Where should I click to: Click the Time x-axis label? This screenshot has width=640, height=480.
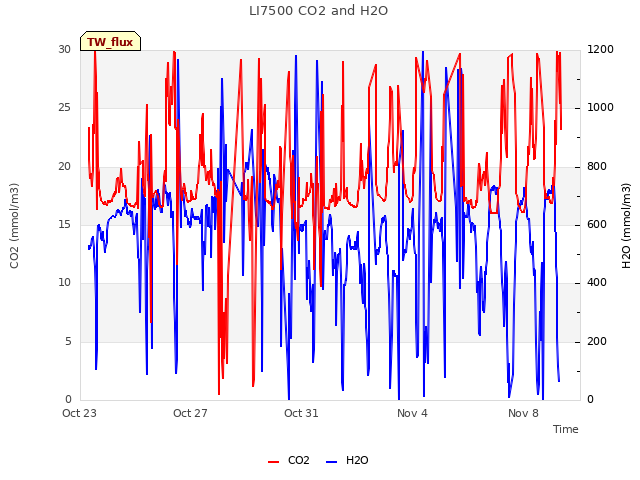click(x=566, y=429)
